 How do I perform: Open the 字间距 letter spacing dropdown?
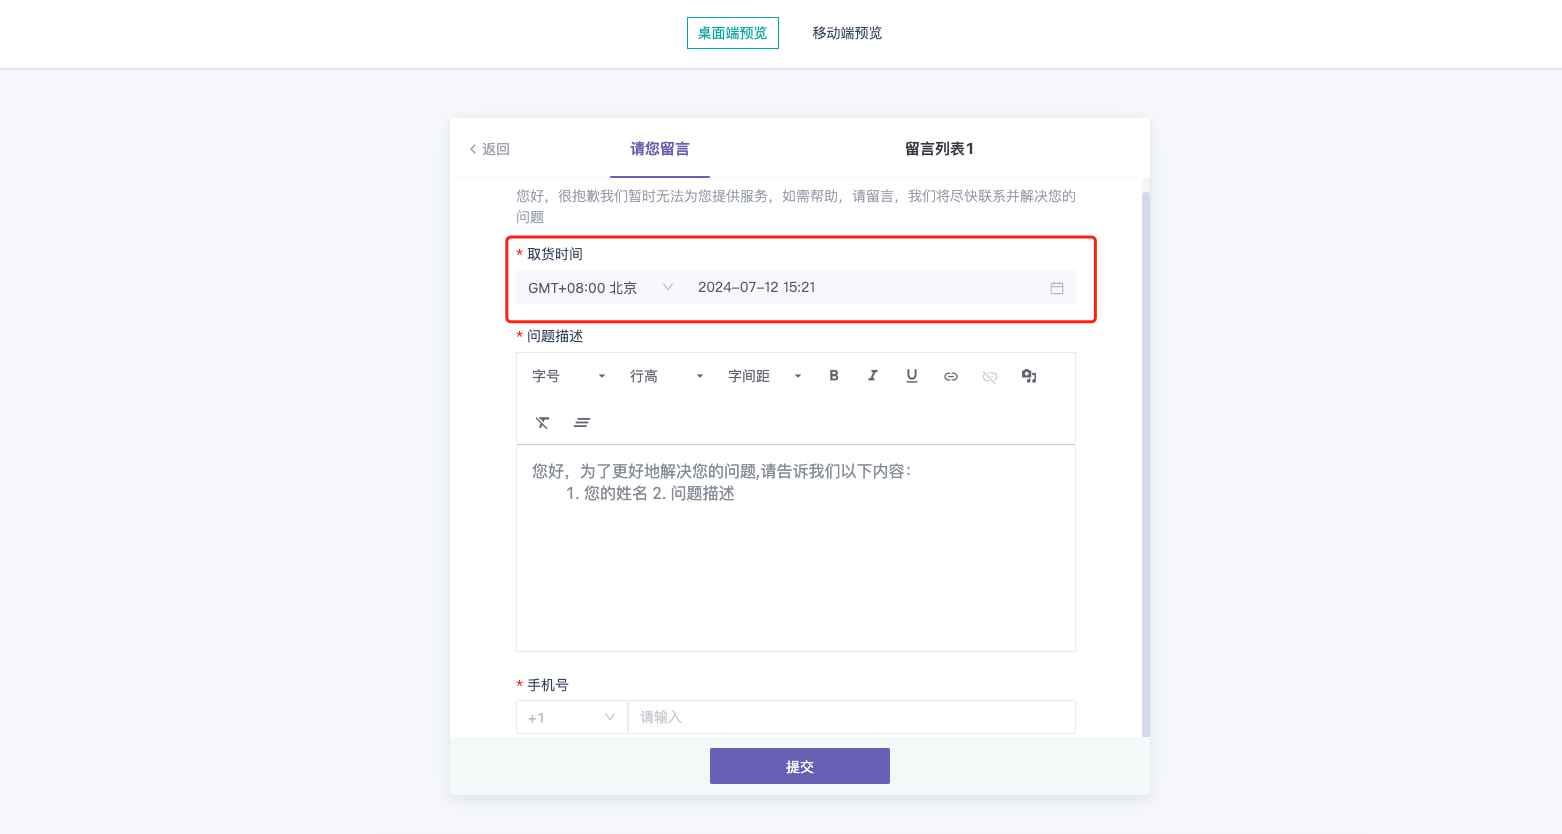[x=765, y=376]
